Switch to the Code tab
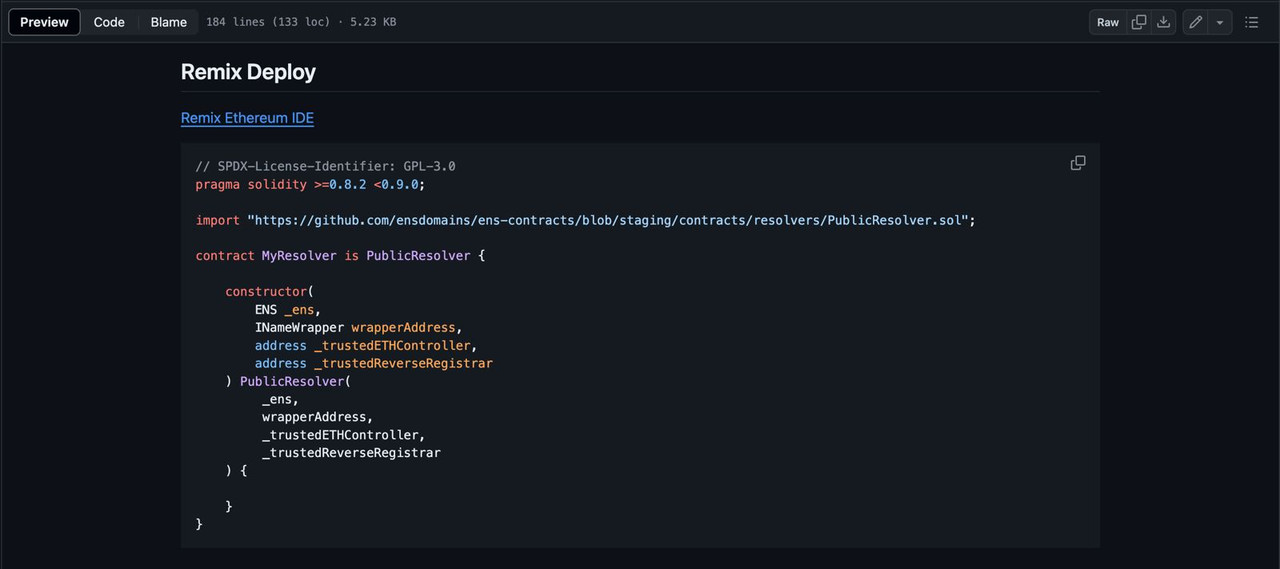 pos(109,22)
